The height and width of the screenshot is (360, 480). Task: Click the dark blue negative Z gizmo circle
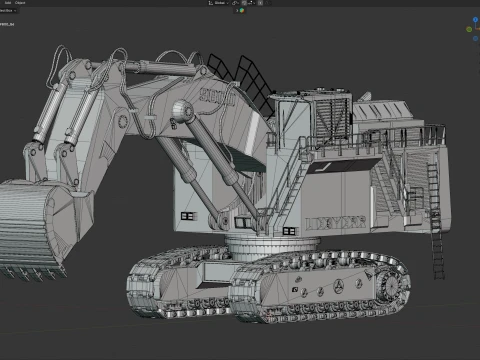[x=476, y=39]
